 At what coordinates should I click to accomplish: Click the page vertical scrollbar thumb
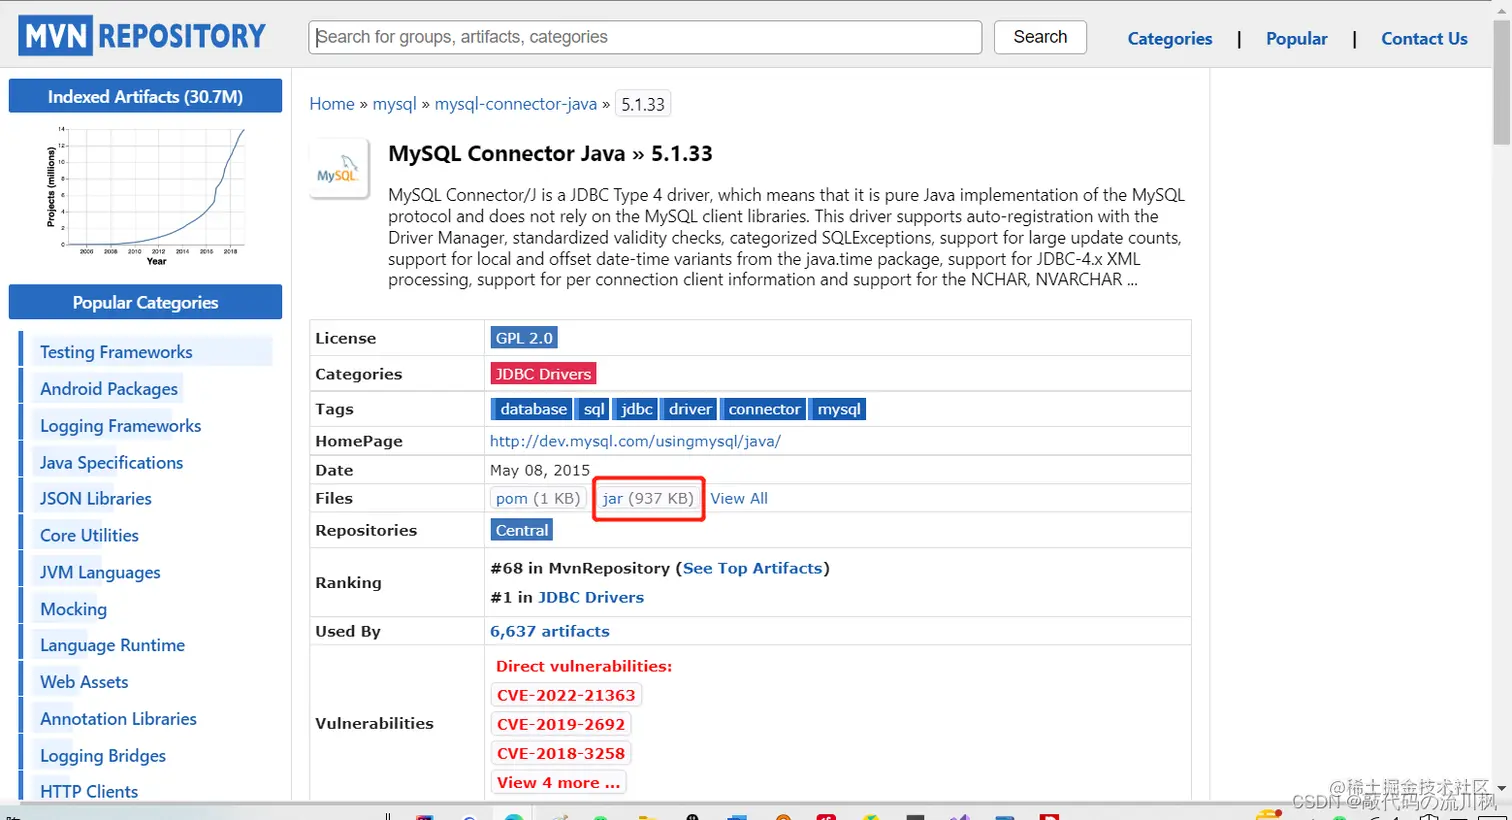pyautogui.click(x=1502, y=82)
